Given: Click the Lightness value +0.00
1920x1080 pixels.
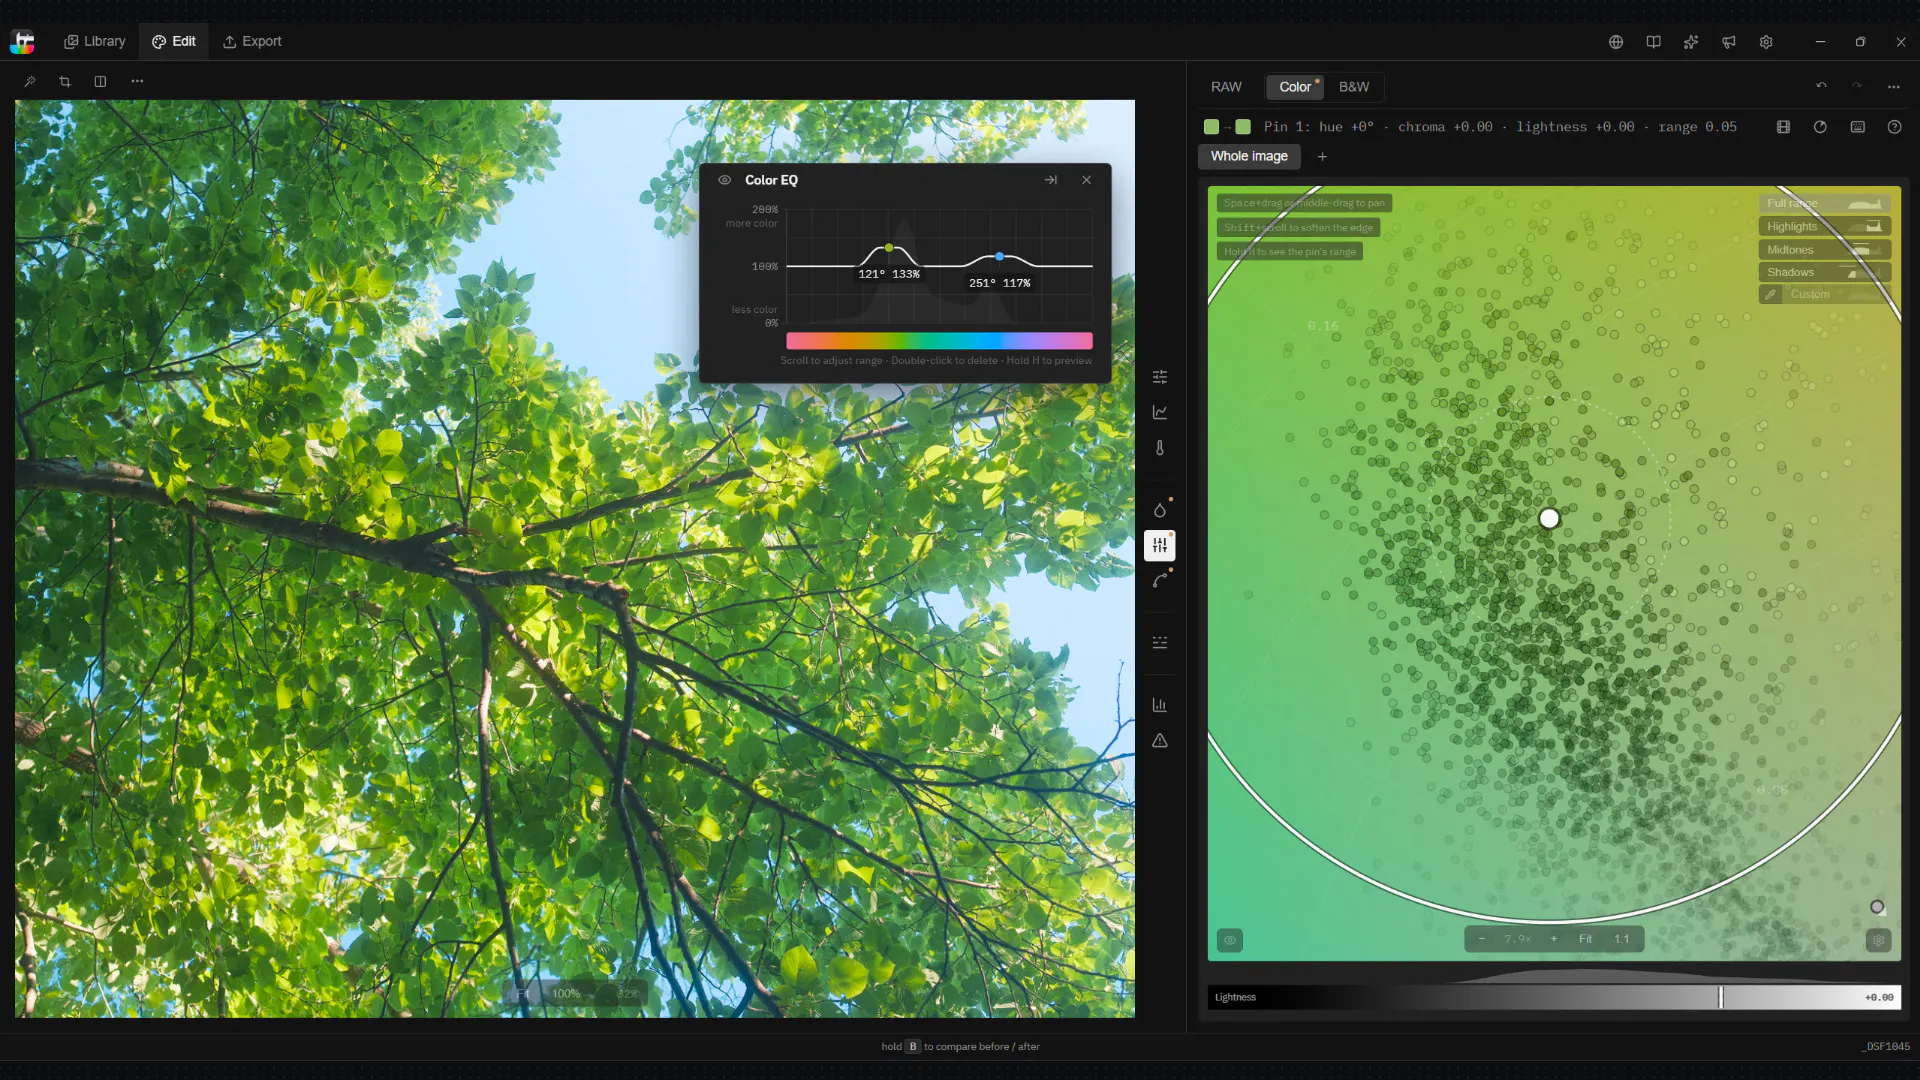Looking at the screenshot, I should (1879, 997).
